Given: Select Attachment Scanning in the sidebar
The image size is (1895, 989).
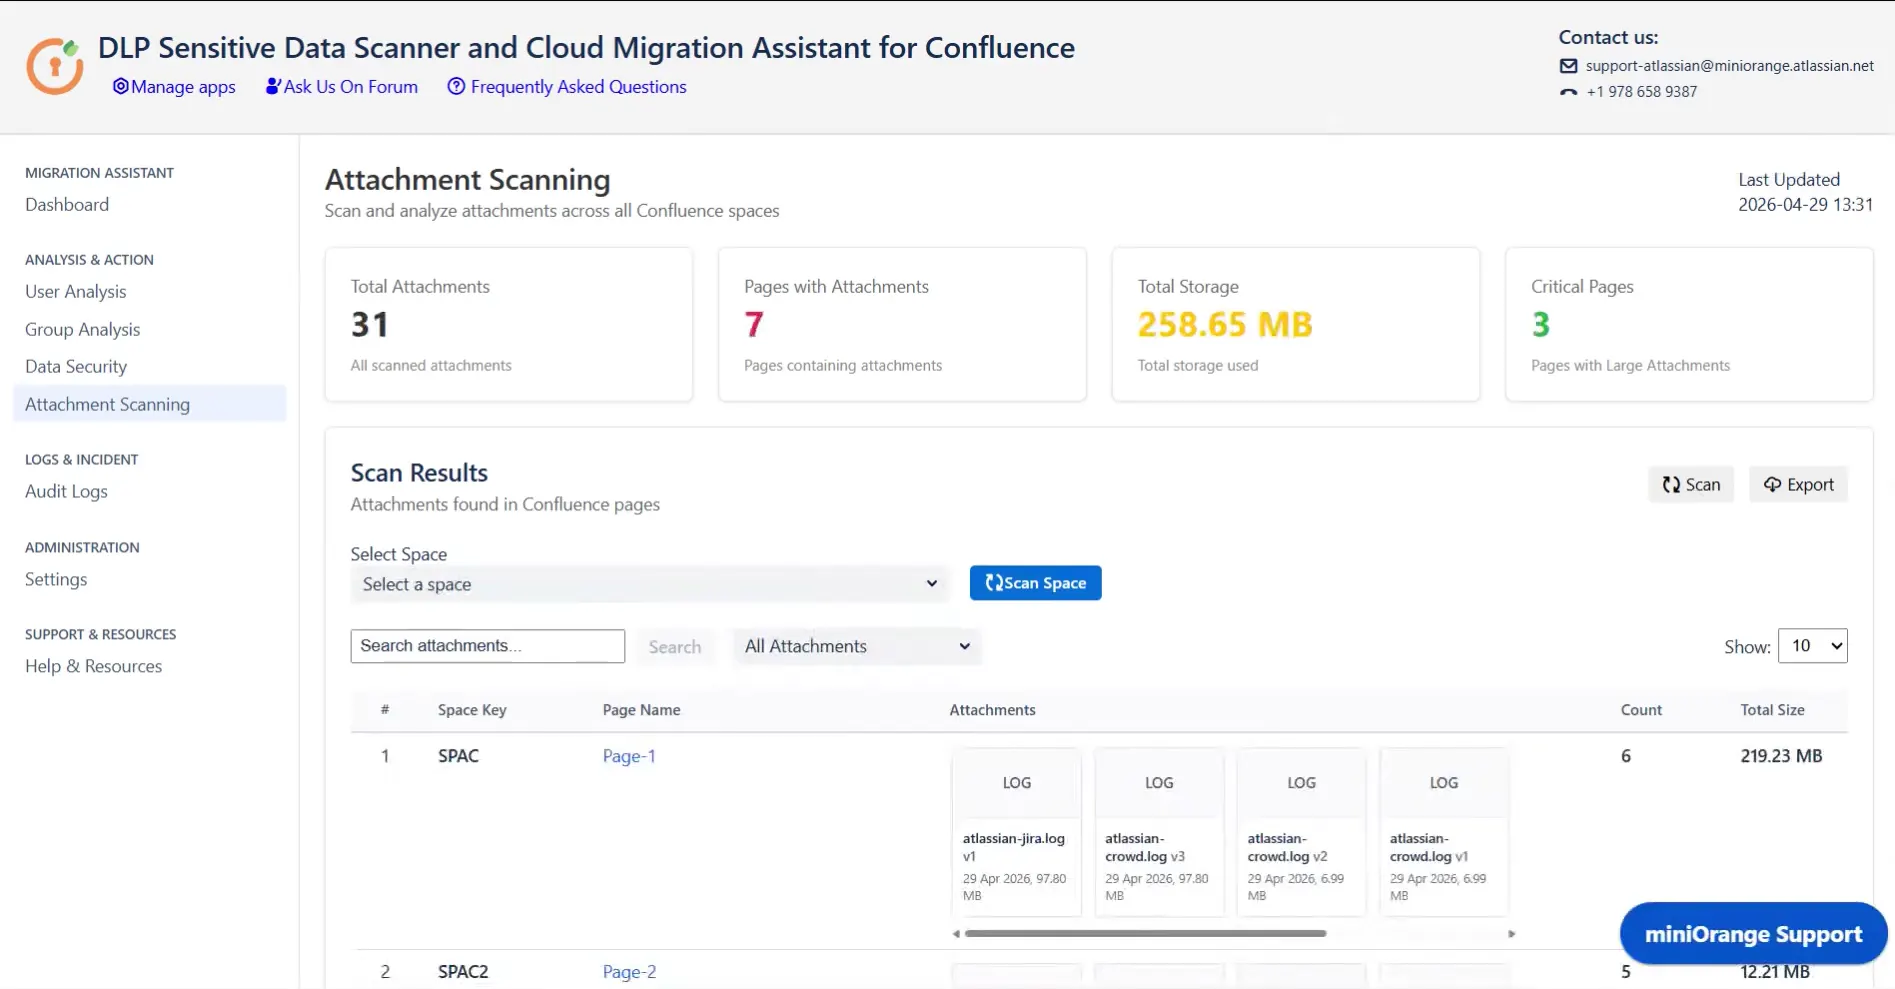Looking at the screenshot, I should [x=149, y=404].
